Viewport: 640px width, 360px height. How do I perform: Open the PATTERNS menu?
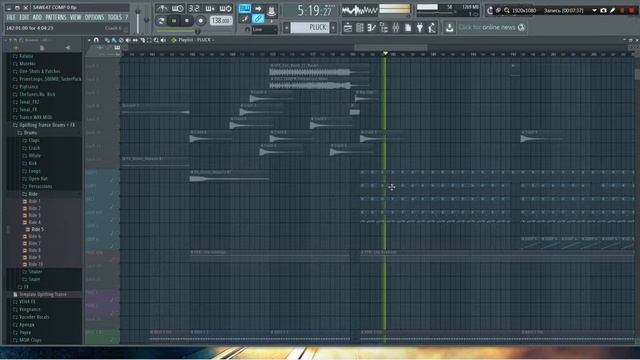56,17
